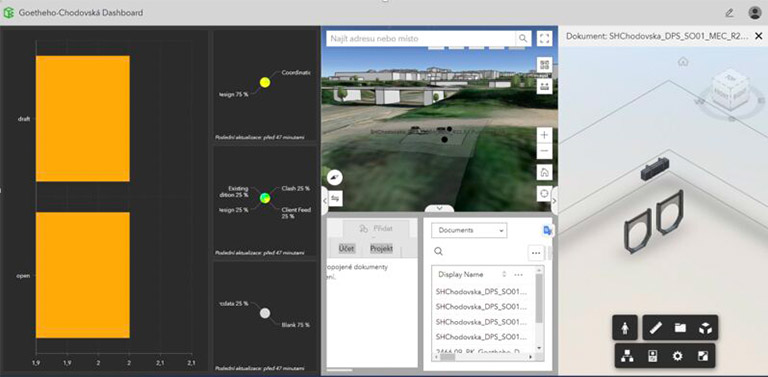This screenshot has height=377, width=768.
Task: Open the model browser hierarchy icon
Action: pos(627,356)
